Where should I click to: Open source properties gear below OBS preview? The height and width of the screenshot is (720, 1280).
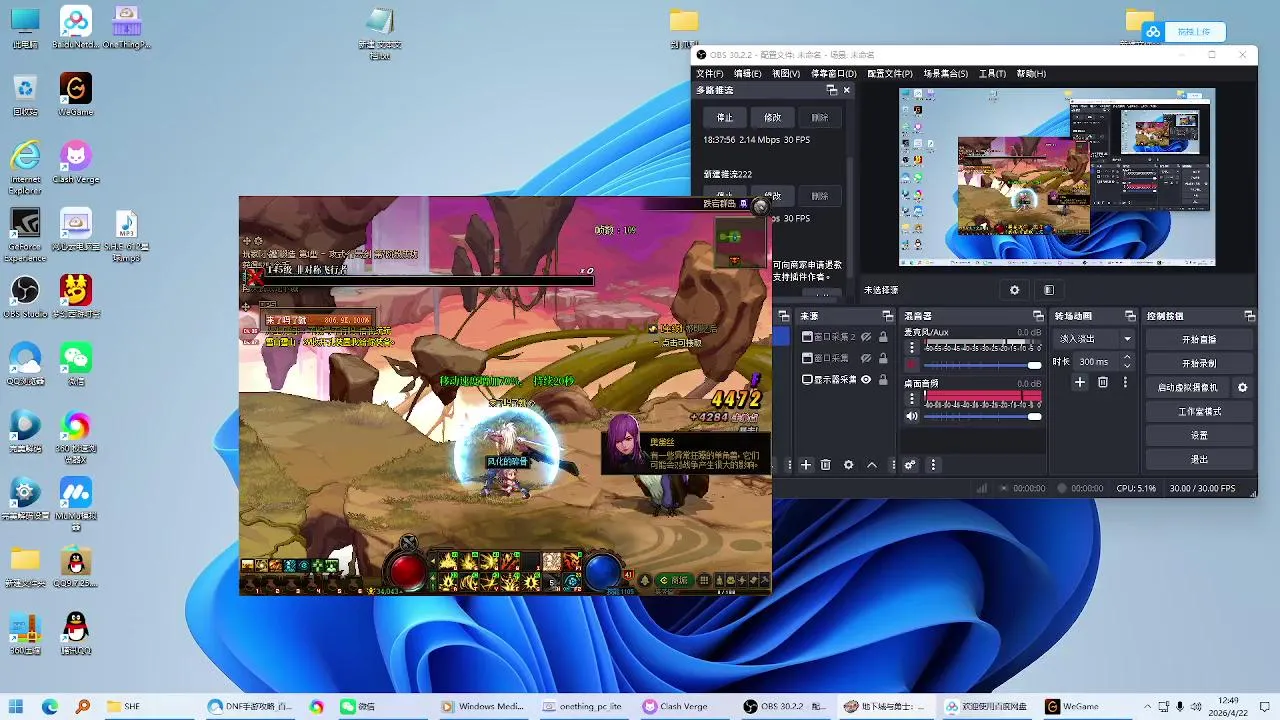click(1014, 290)
